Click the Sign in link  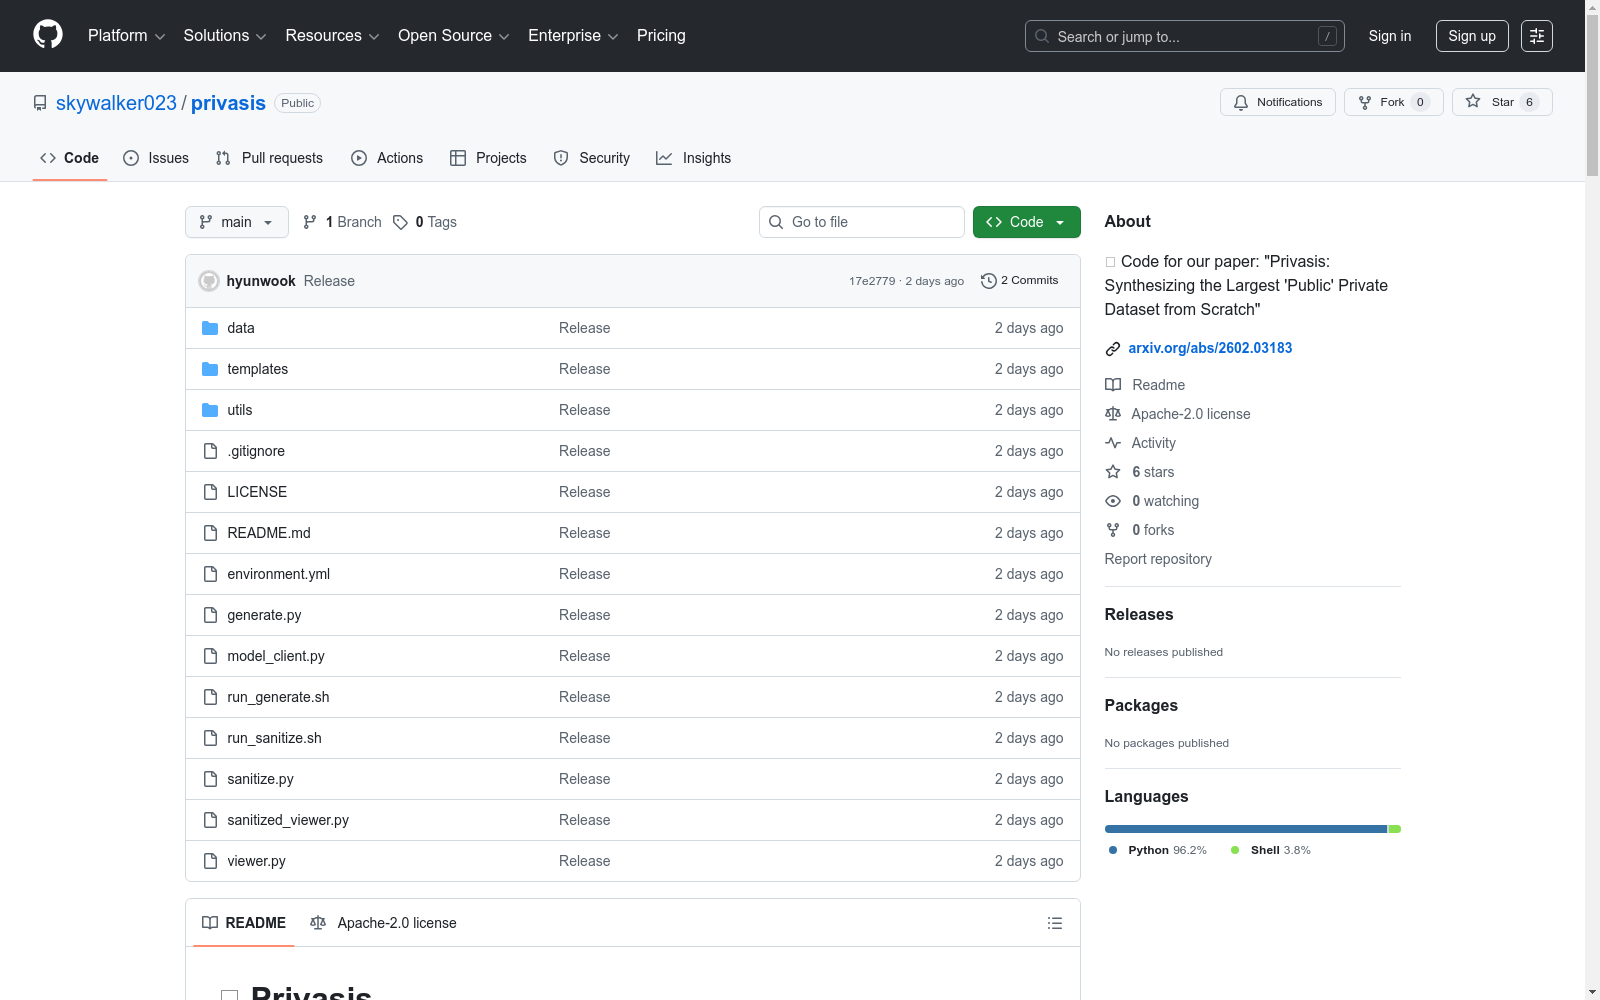pos(1390,36)
